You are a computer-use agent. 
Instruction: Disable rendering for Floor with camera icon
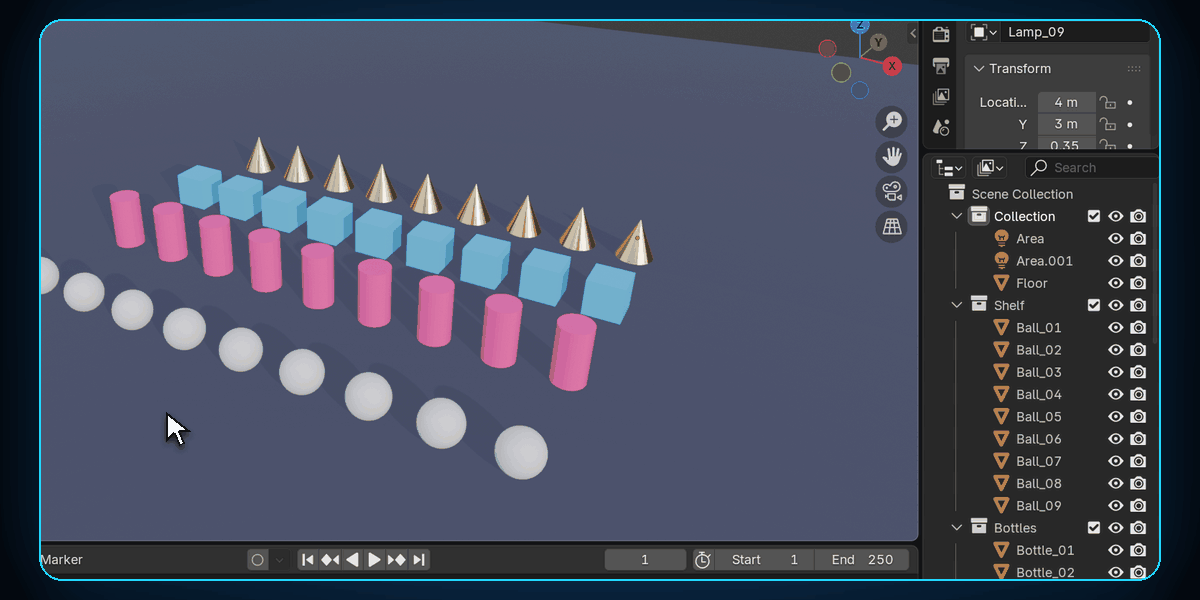(x=1138, y=283)
